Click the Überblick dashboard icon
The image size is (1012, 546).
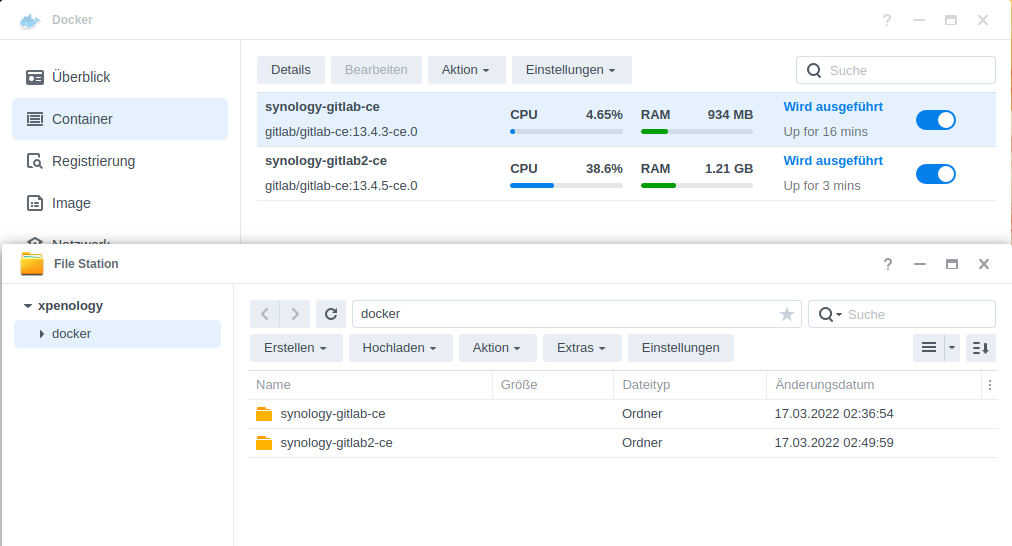[x=35, y=77]
